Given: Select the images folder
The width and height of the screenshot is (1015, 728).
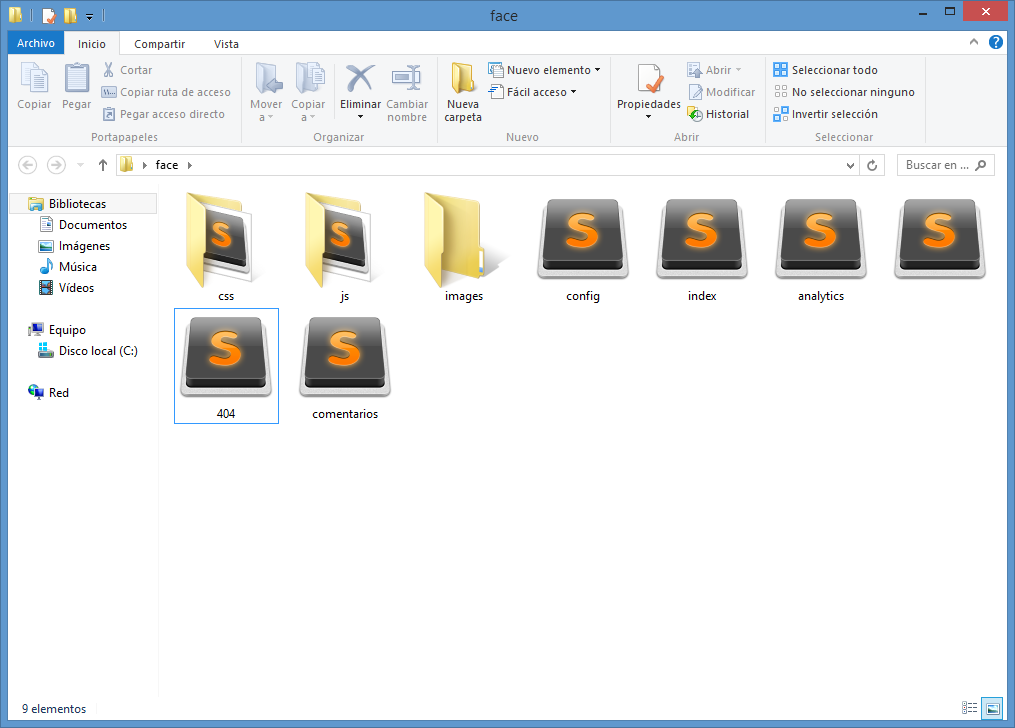Looking at the screenshot, I should (463, 247).
